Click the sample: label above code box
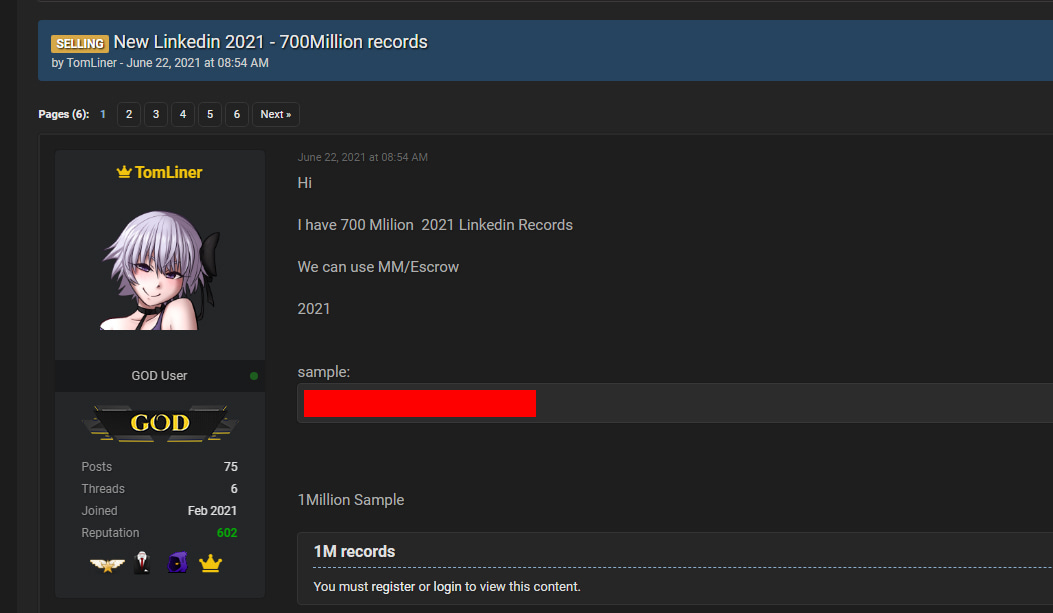The height and width of the screenshot is (613, 1053). tap(324, 372)
